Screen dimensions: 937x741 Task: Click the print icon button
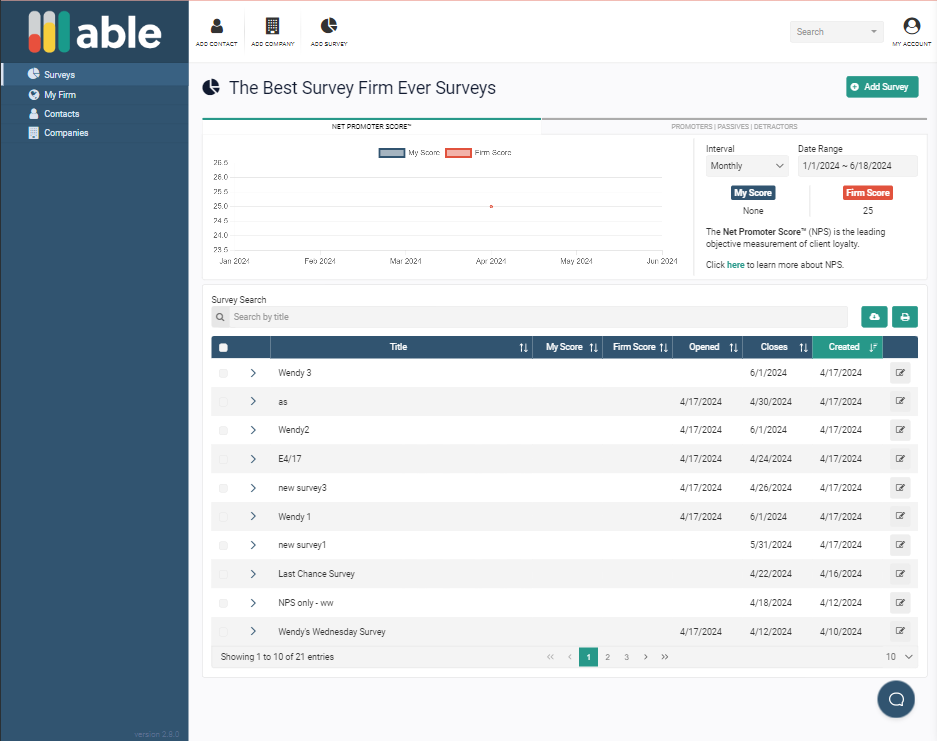pyautogui.click(x=905, y=317)
